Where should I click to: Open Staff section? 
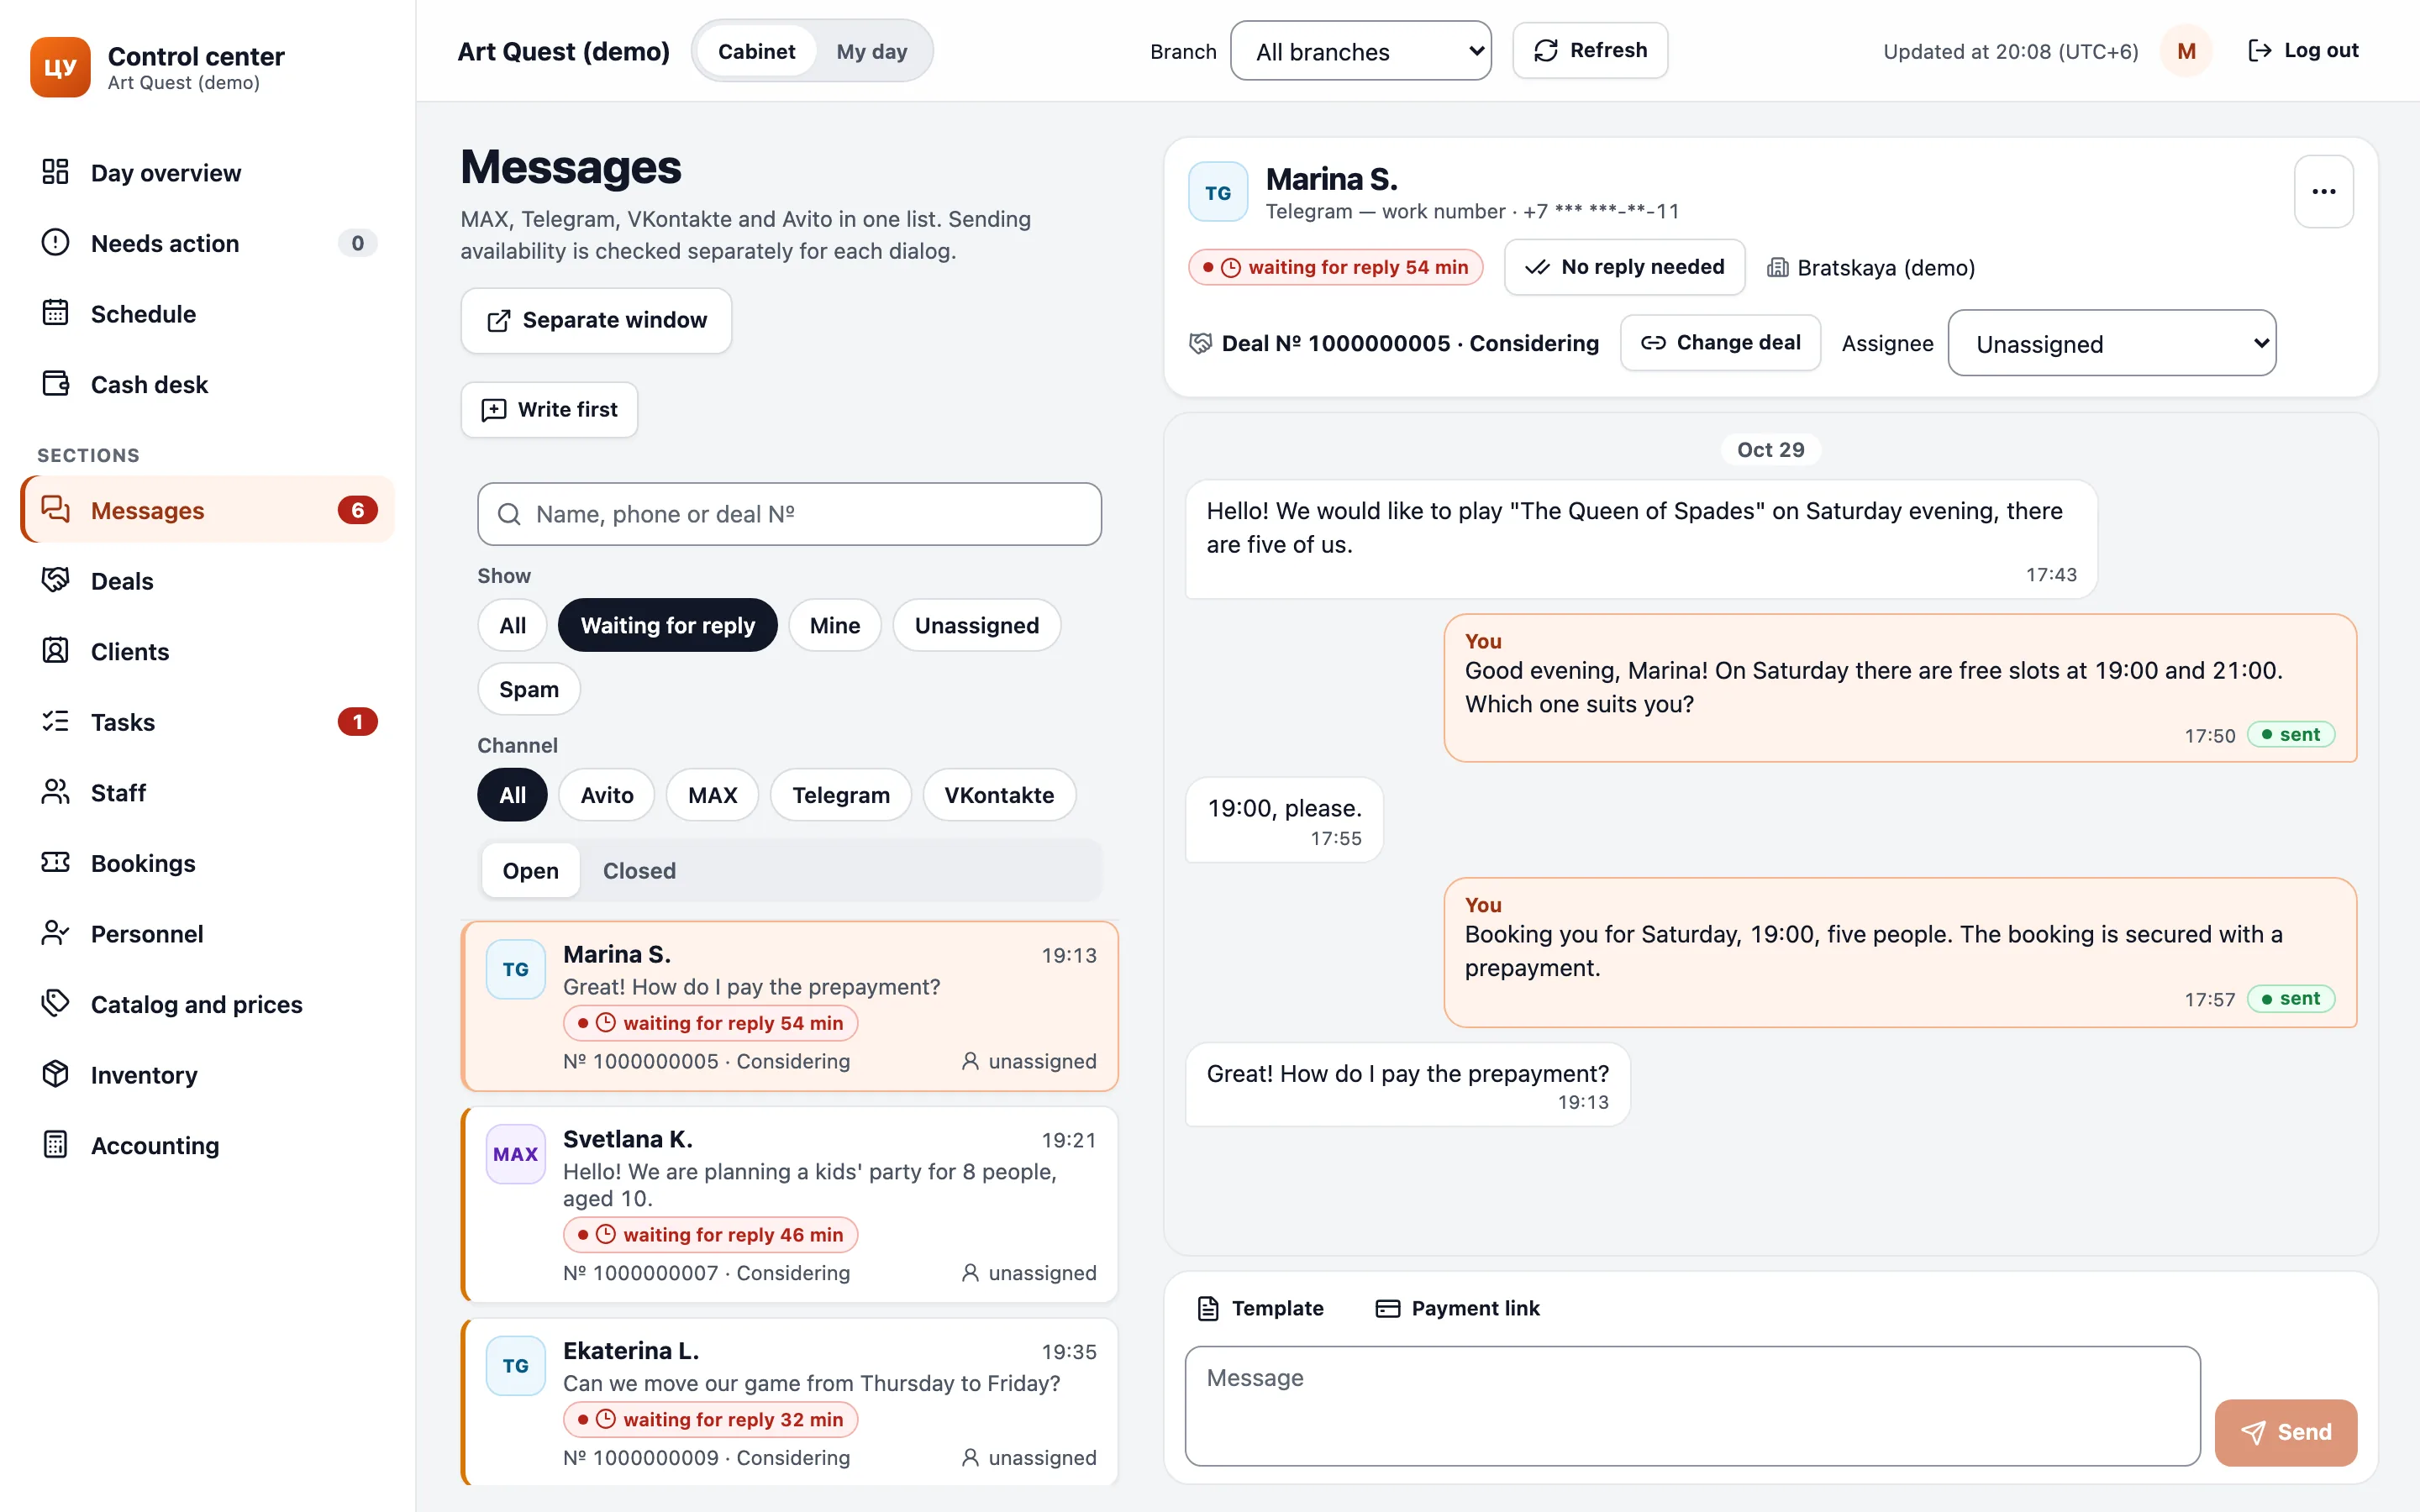(208, 792)
